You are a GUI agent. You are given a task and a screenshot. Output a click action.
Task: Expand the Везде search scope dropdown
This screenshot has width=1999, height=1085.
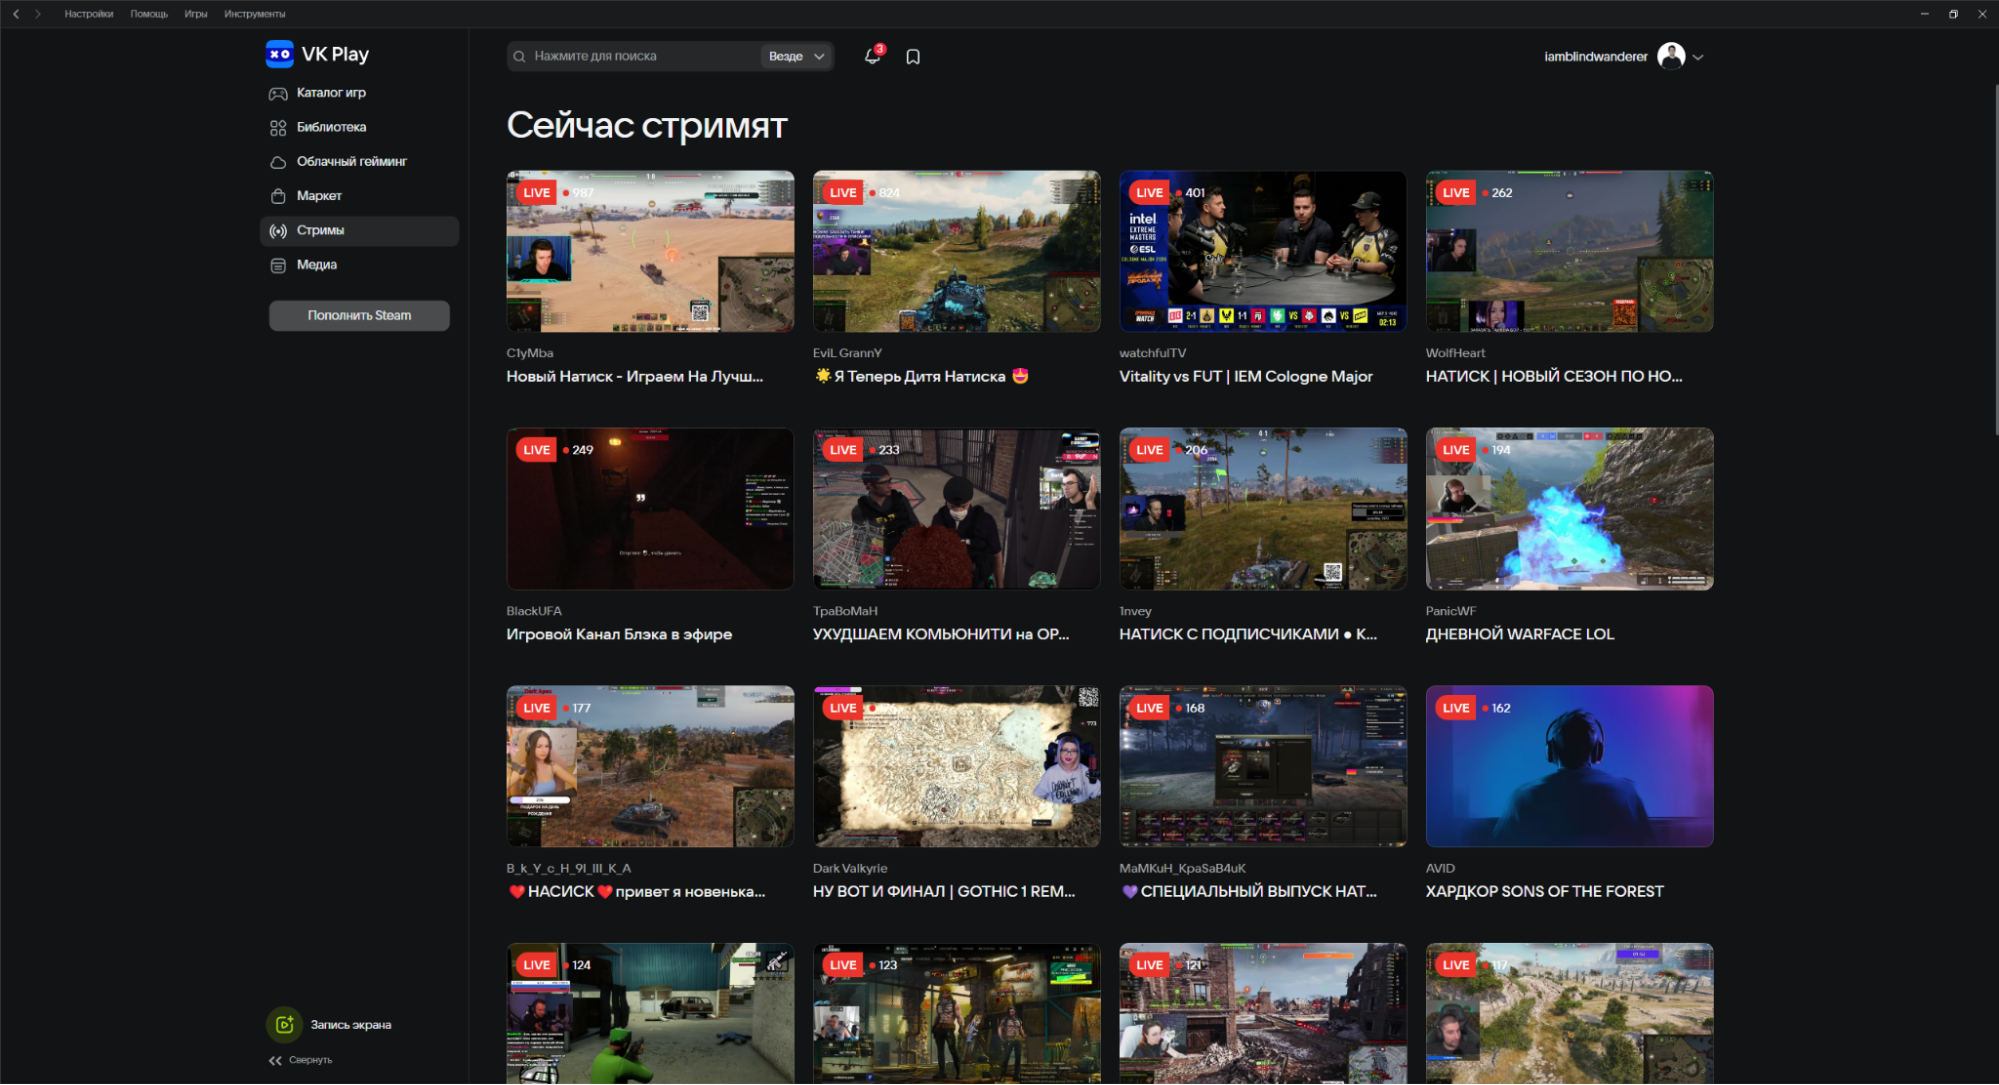(x=796, y=57)
